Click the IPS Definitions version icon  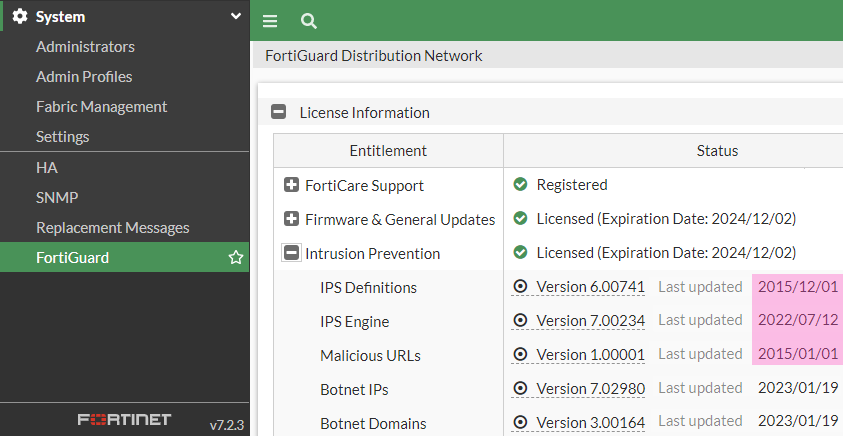coord(520,288)
